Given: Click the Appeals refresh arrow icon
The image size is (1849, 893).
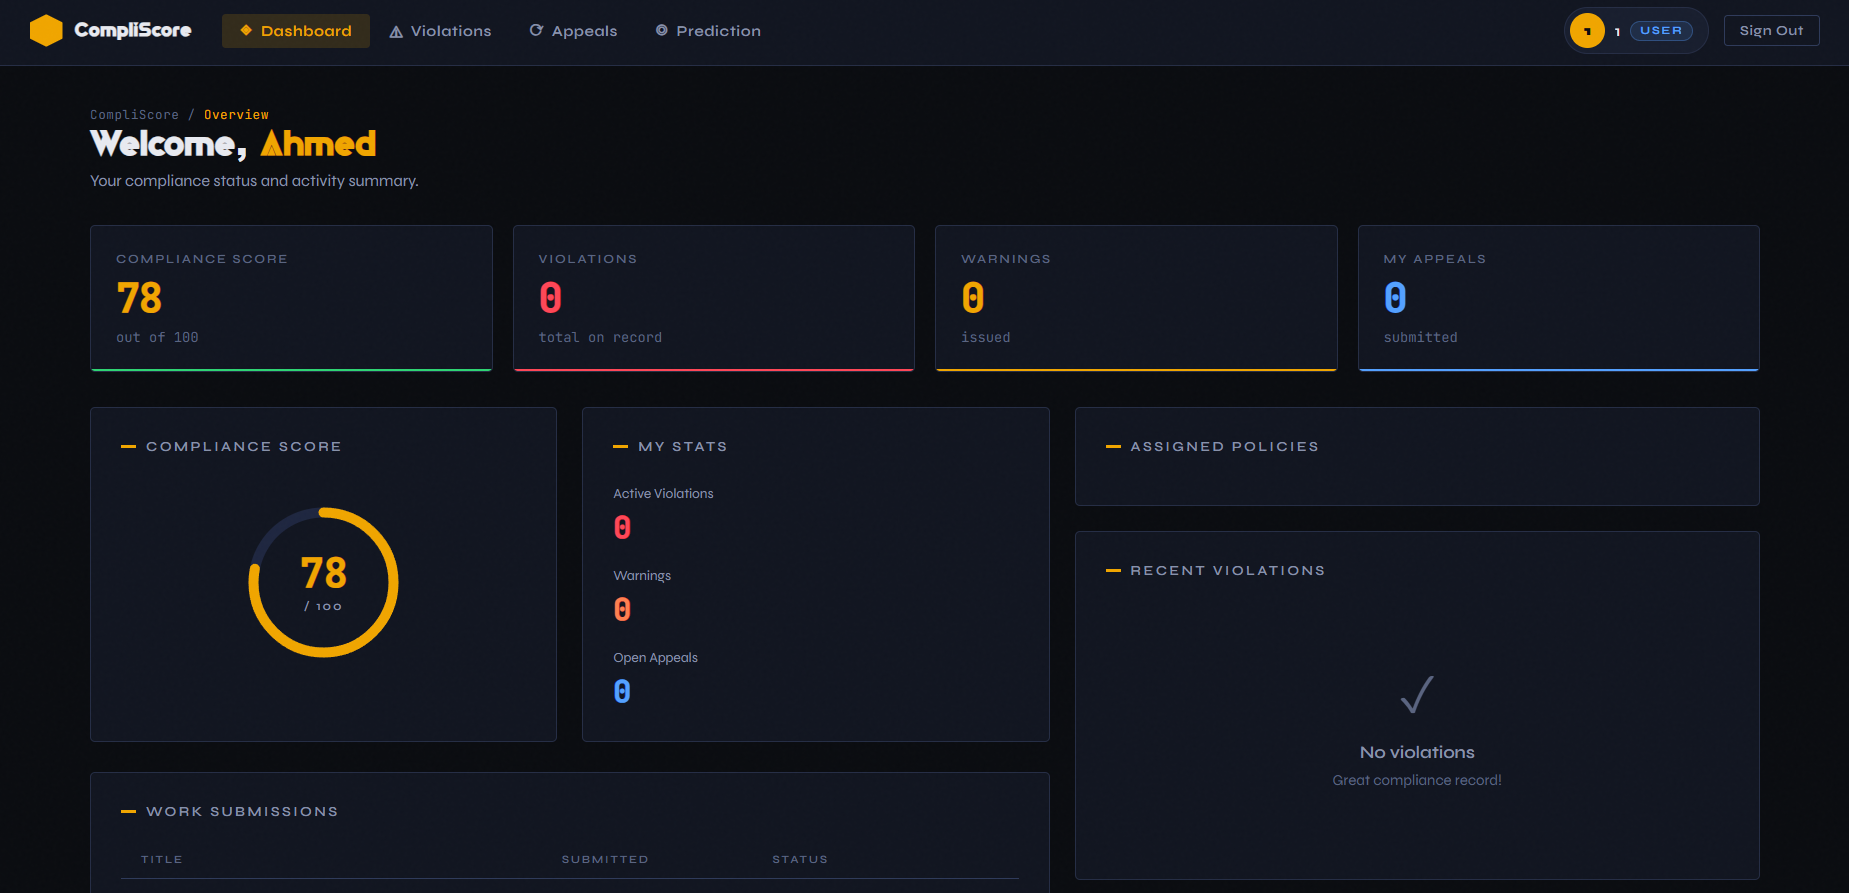Looking at the screenshot, I should [536, 31].
